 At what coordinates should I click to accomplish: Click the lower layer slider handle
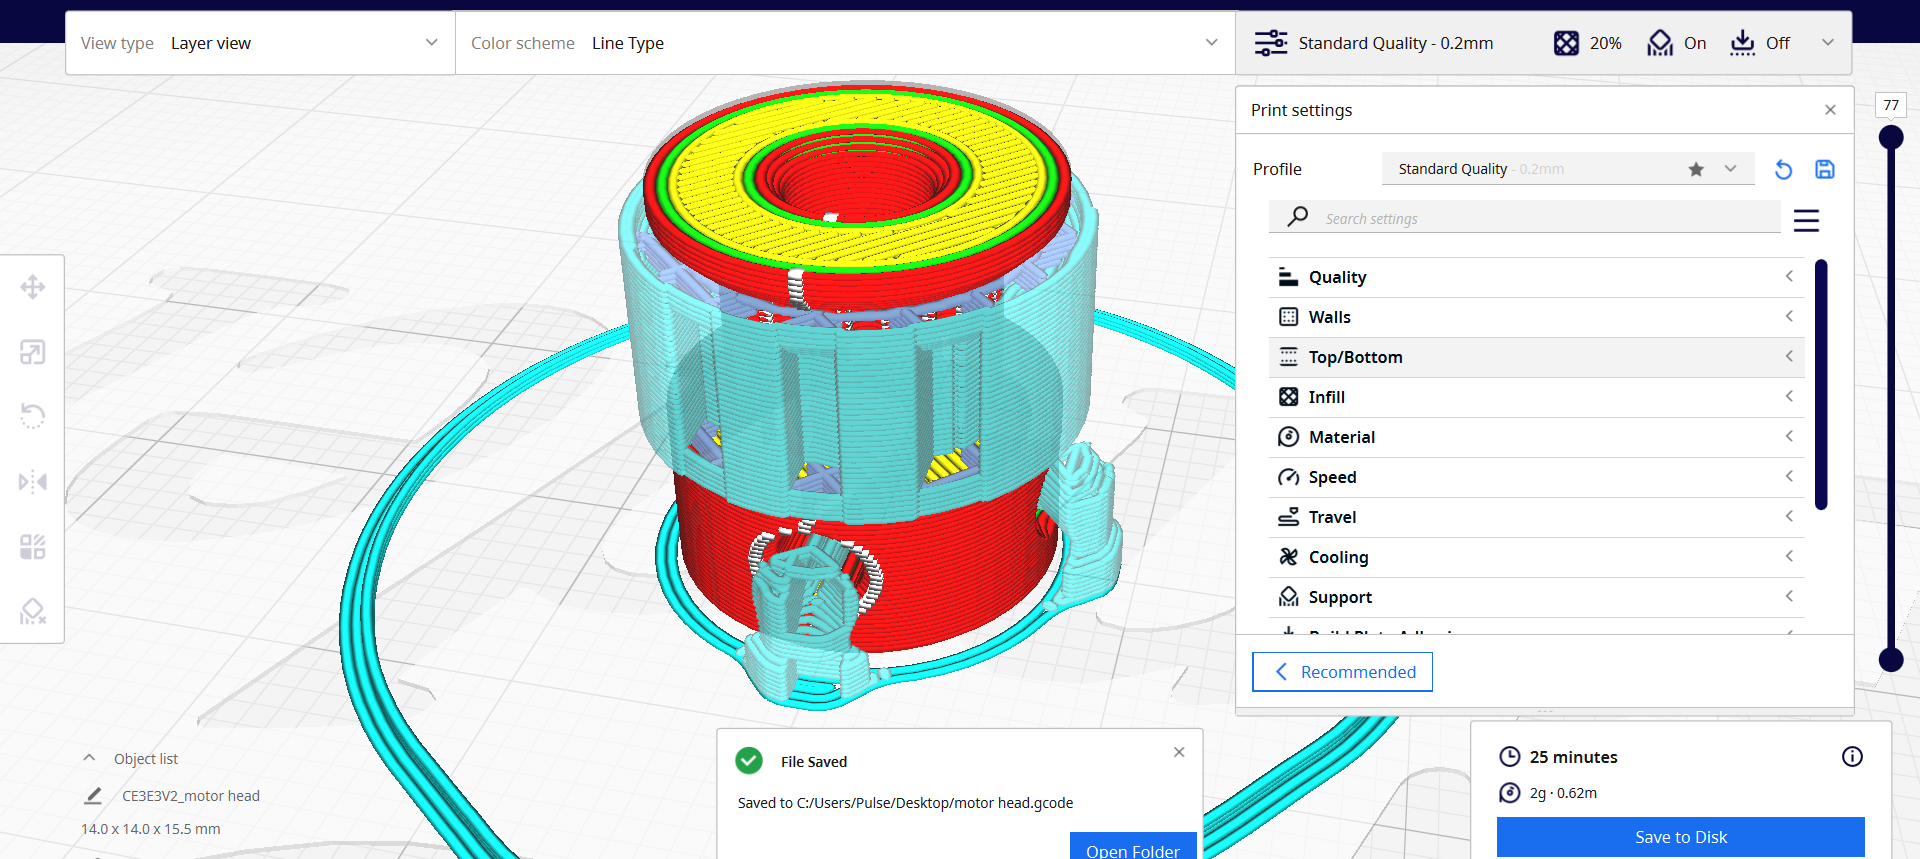(x=1891, y=659)
